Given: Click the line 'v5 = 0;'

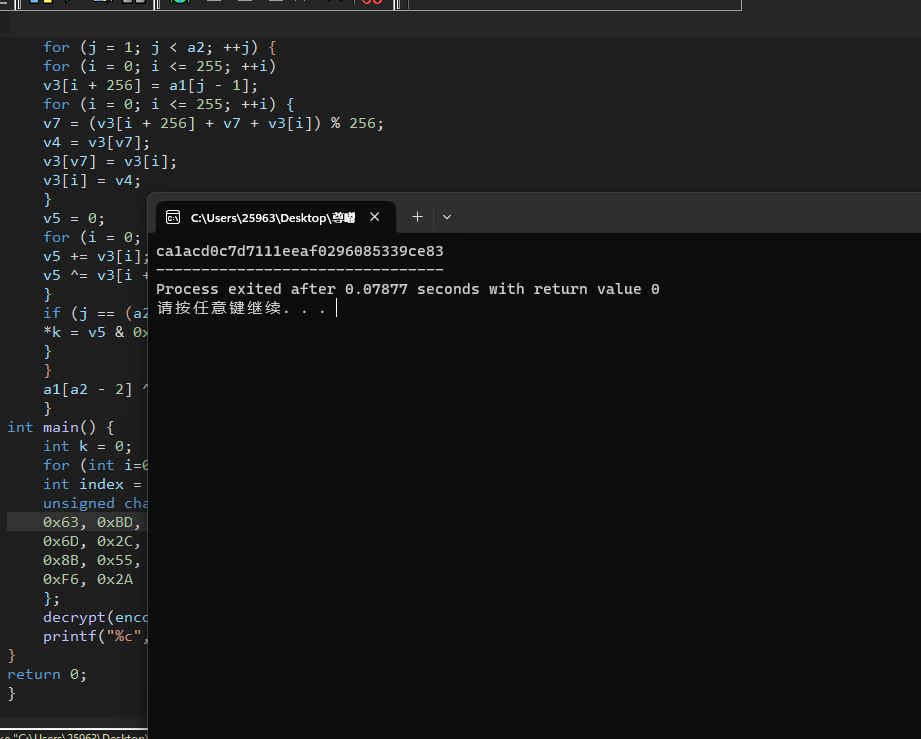Looking at the screenshot, I should point(74,219).
